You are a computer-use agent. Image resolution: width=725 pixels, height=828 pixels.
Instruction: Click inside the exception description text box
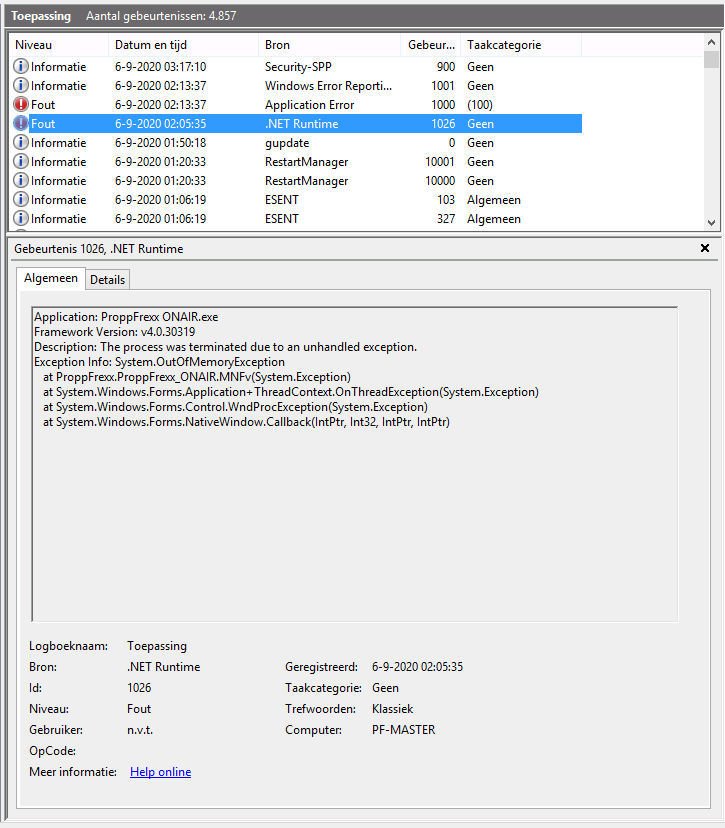click(x=355, y=500)
